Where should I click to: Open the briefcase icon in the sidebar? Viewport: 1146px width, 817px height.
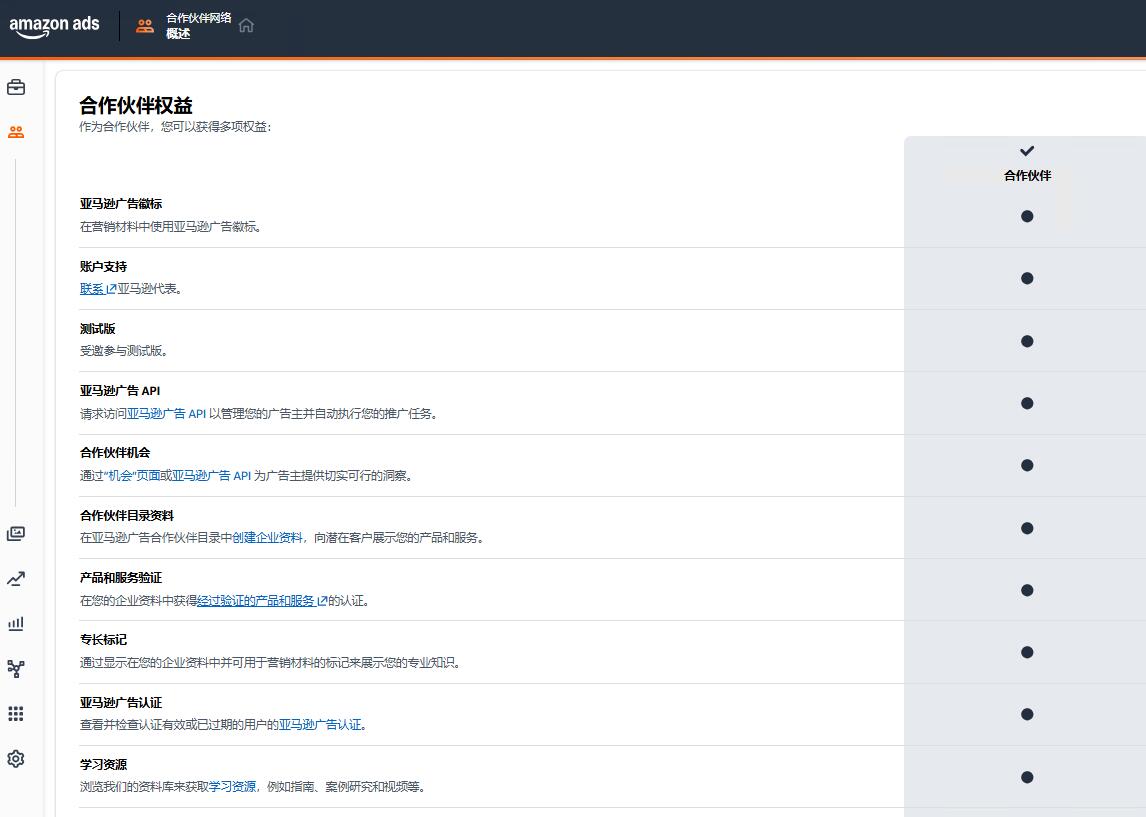pyautogui.click(x=16, y=88)
